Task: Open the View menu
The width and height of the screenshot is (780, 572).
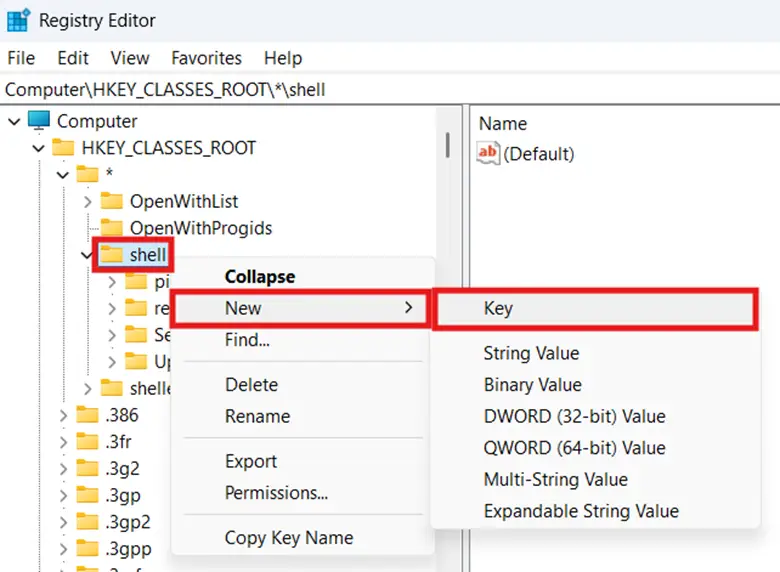Action: coord(130,58)
